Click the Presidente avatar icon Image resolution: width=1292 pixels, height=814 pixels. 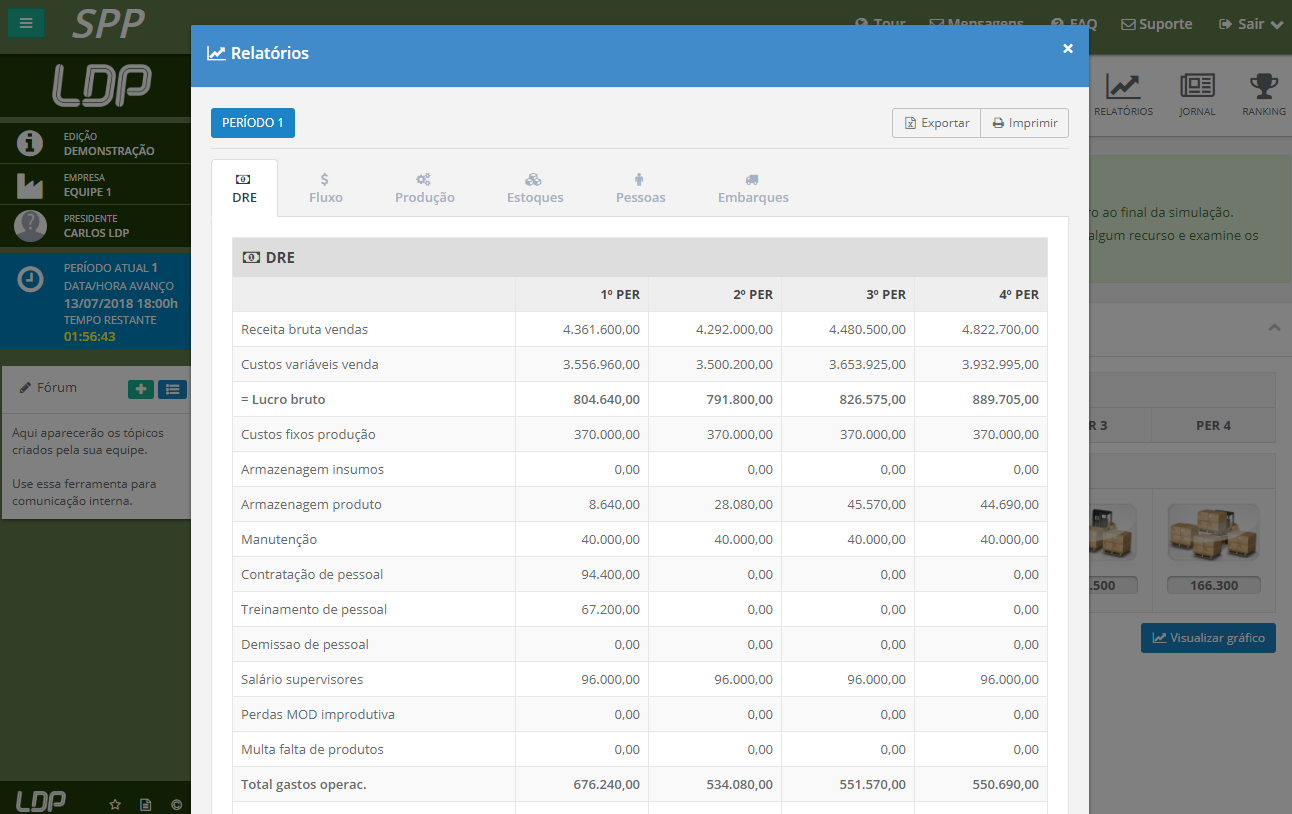tap(30, 226)
